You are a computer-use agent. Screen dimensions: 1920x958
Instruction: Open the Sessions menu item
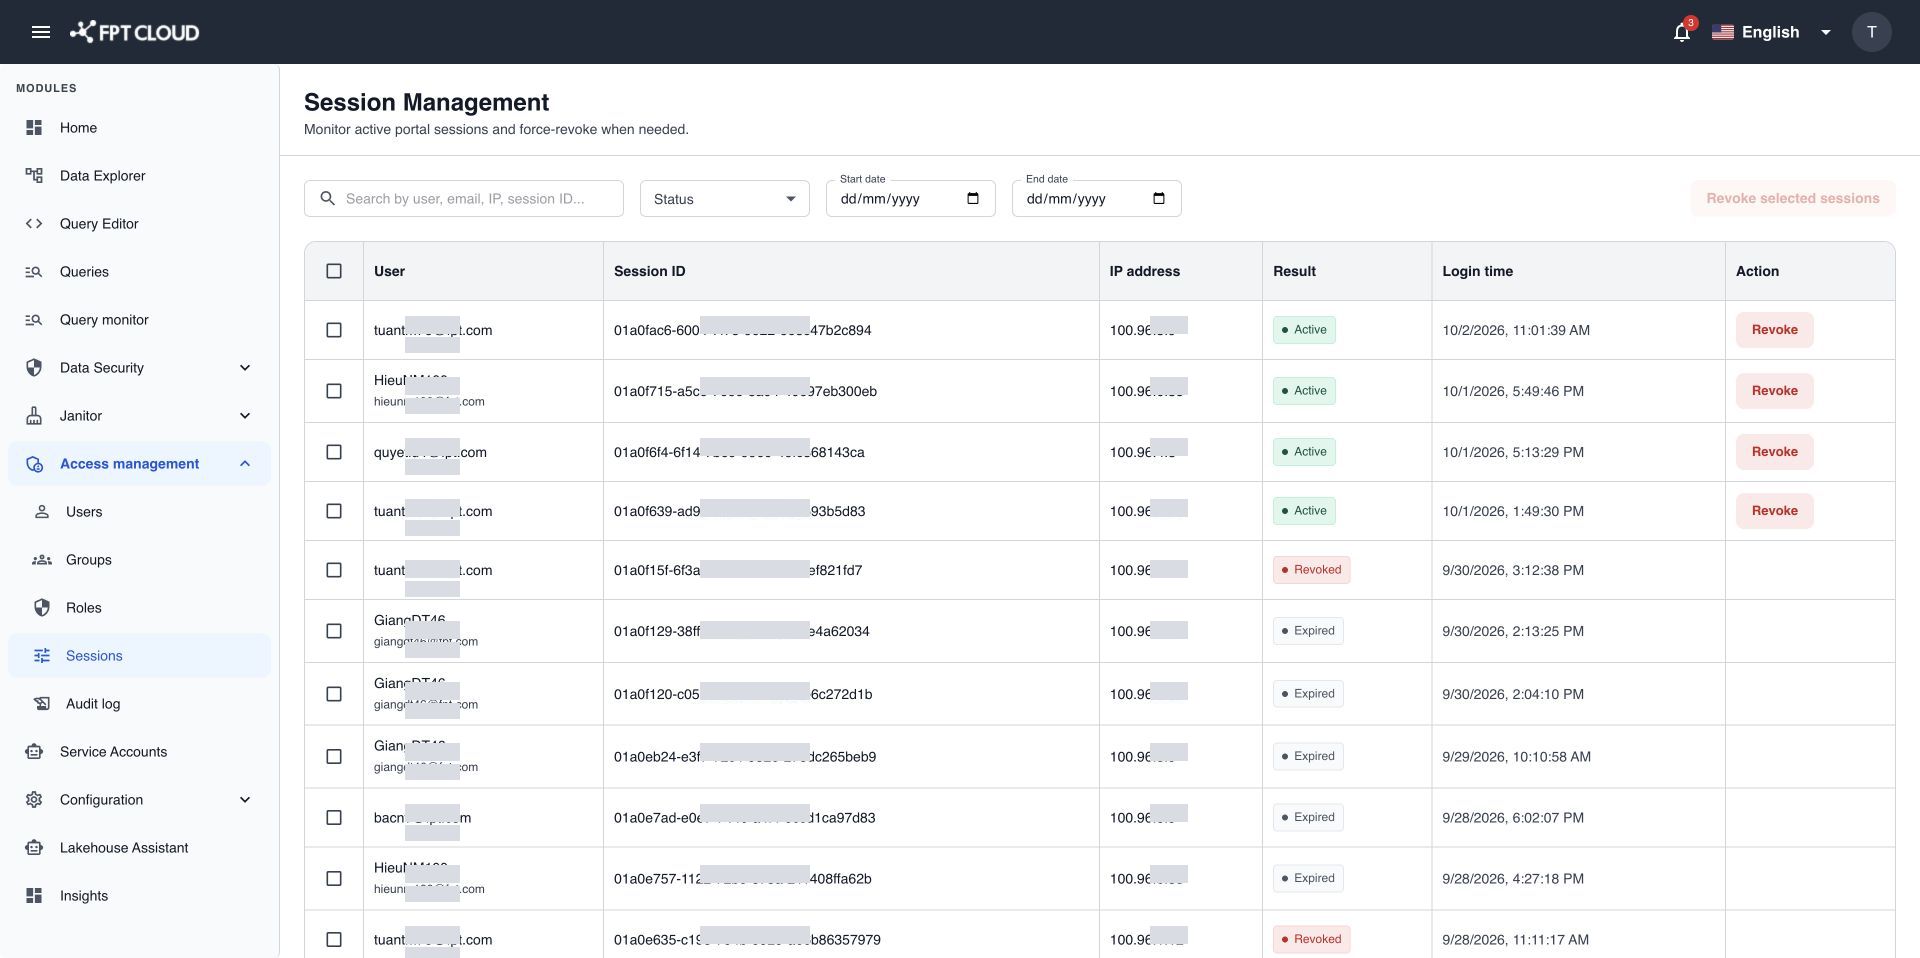(140, 656)
